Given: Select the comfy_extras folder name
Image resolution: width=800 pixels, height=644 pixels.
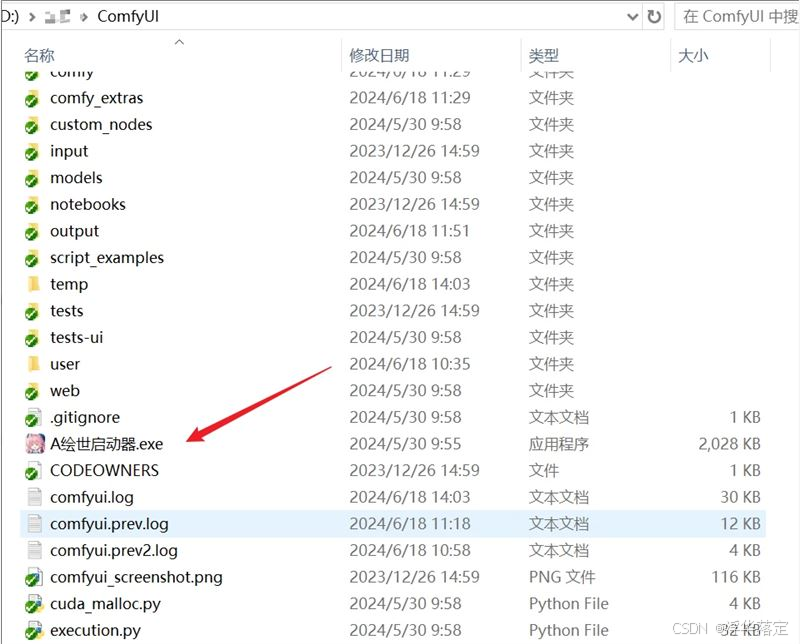Looking at the screenshot, I should (96, 98).
